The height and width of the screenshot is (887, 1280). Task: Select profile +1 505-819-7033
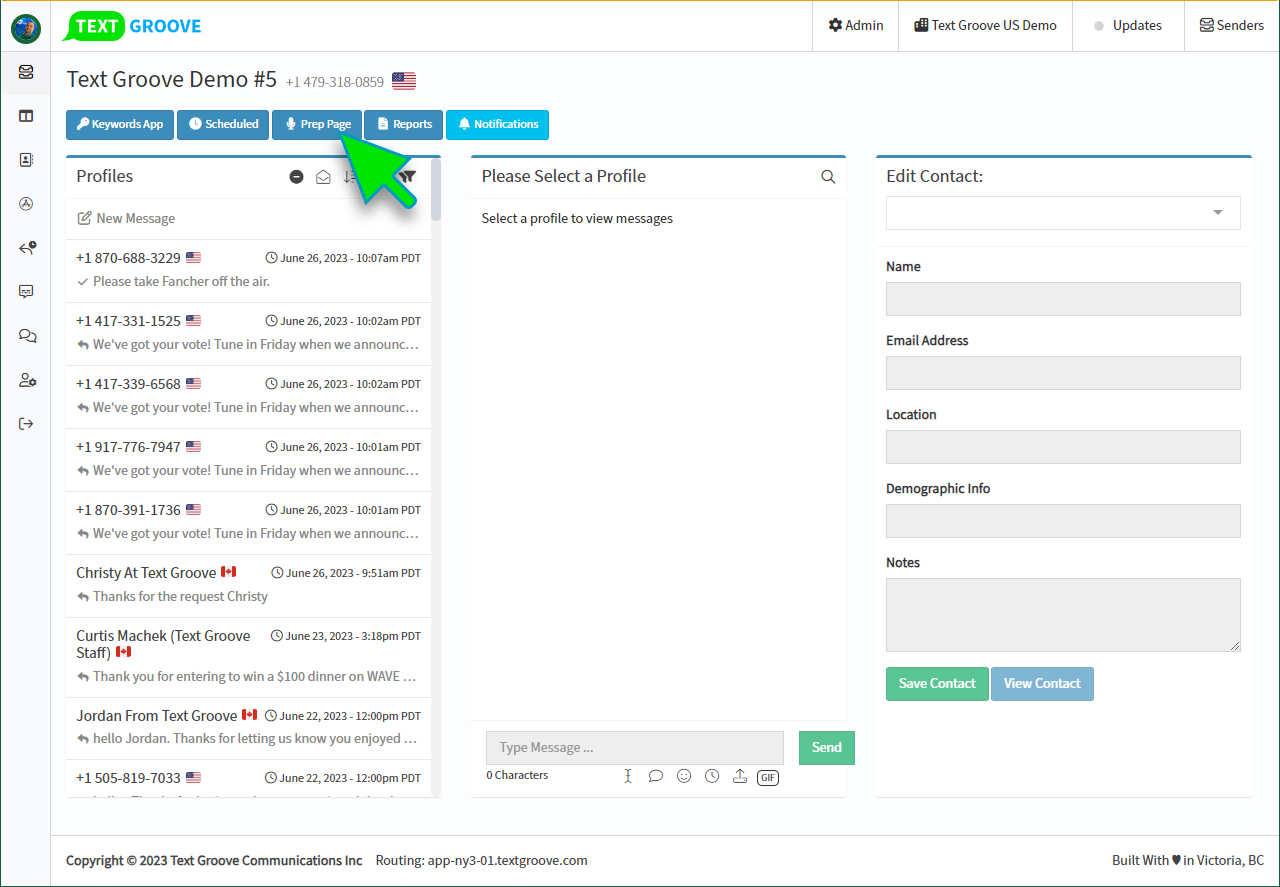pos(248,779)
